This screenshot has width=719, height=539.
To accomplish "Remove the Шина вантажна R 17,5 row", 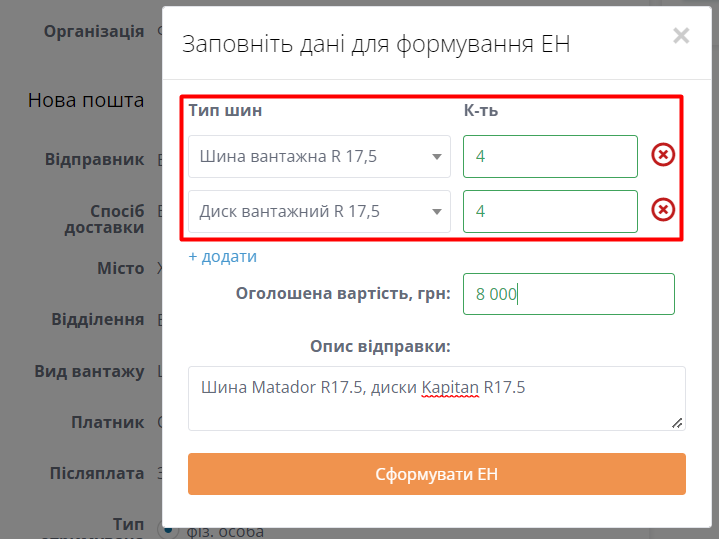I will point(663,155).
